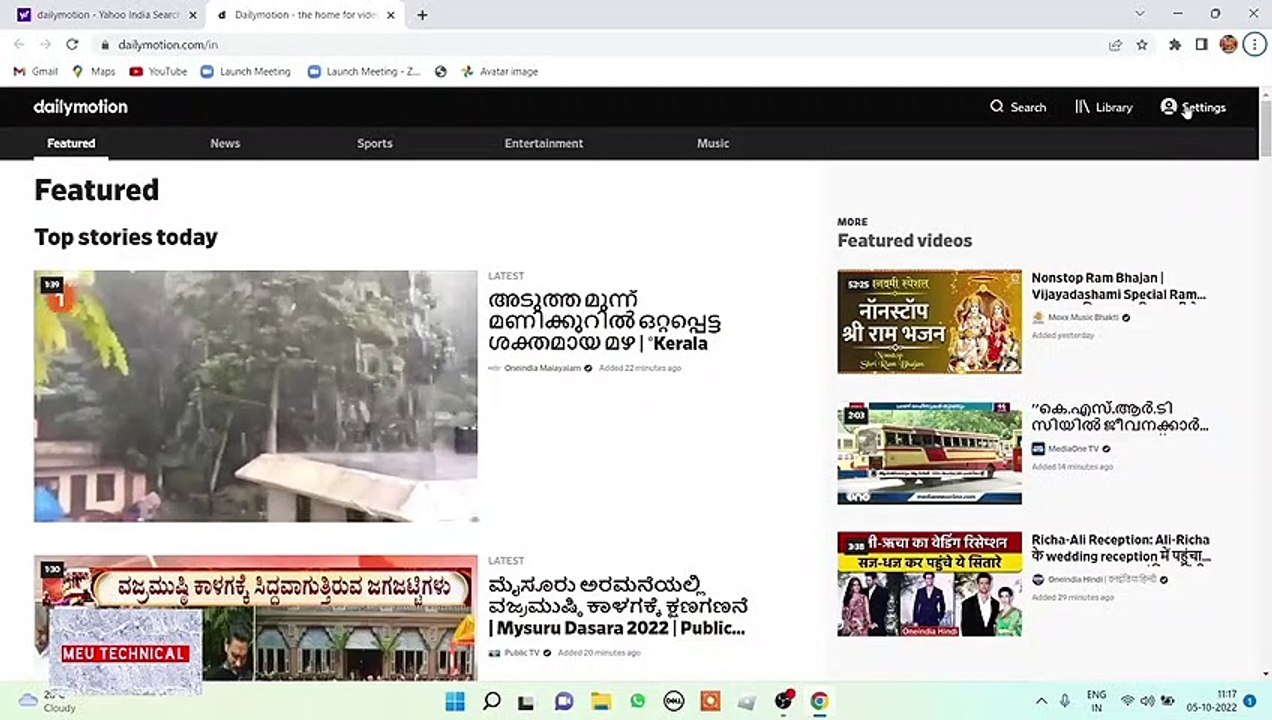The width and height of the screenshot is (1272, 720).
Task: Go back with browser back arrow
Action: click(19, 45)
